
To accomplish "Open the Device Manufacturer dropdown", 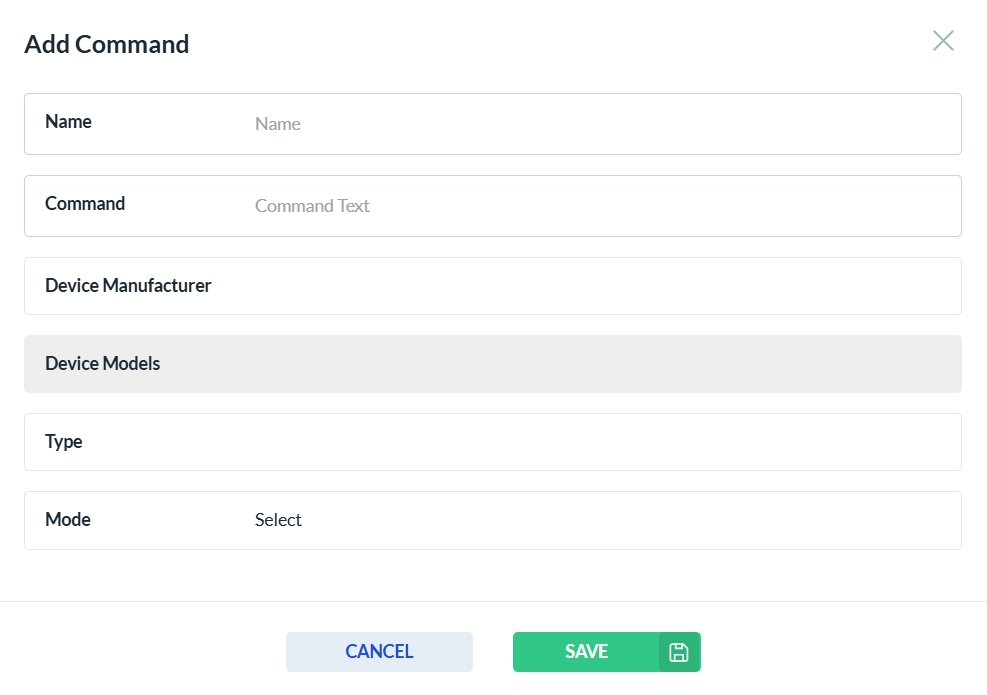I will (600, 286).
